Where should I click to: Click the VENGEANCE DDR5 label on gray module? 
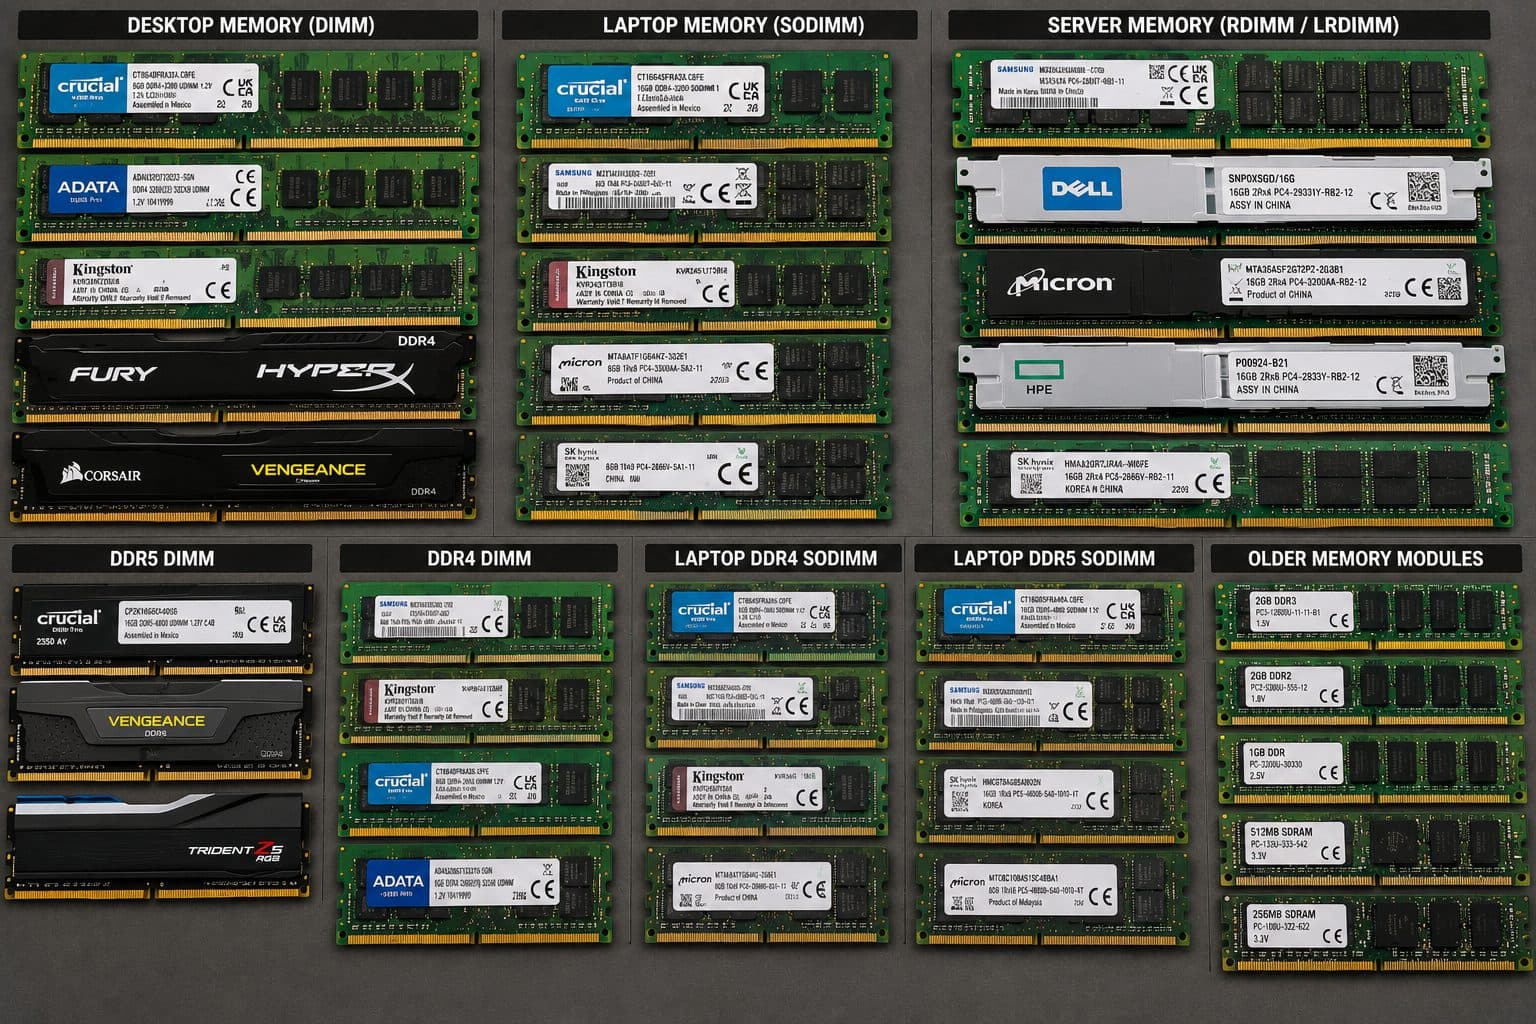156,725
